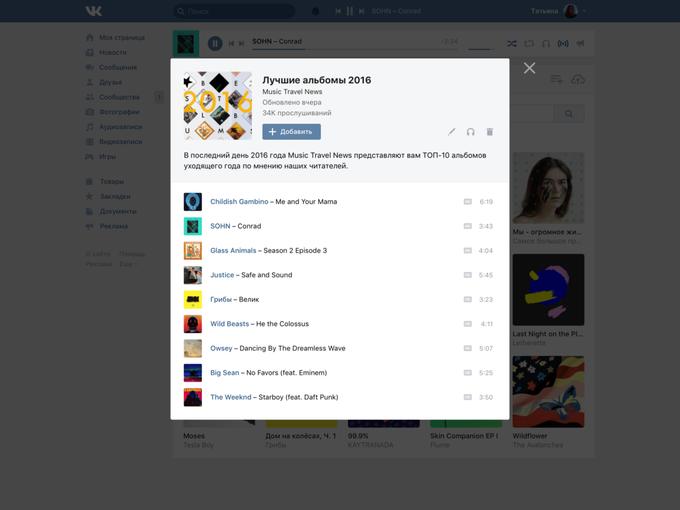Click the add playlist icon

coord(556,79)
